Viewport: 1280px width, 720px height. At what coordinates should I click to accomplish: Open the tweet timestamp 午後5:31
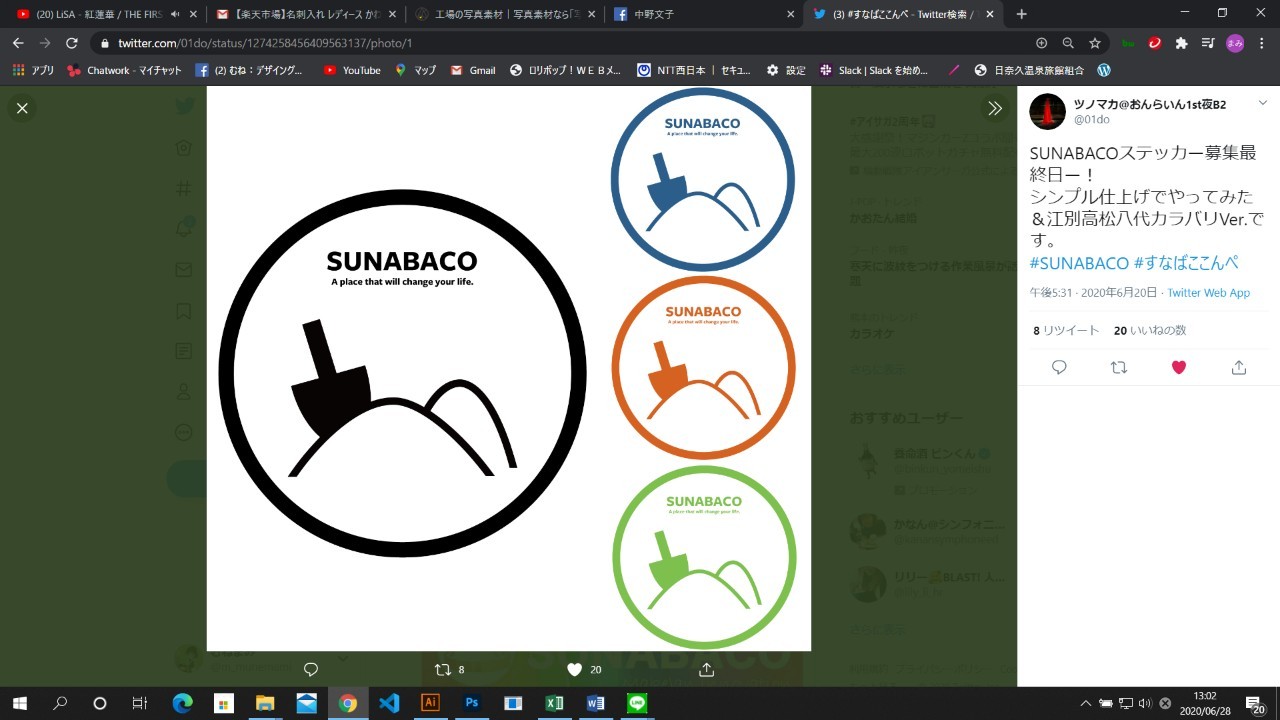point(1093,293)
